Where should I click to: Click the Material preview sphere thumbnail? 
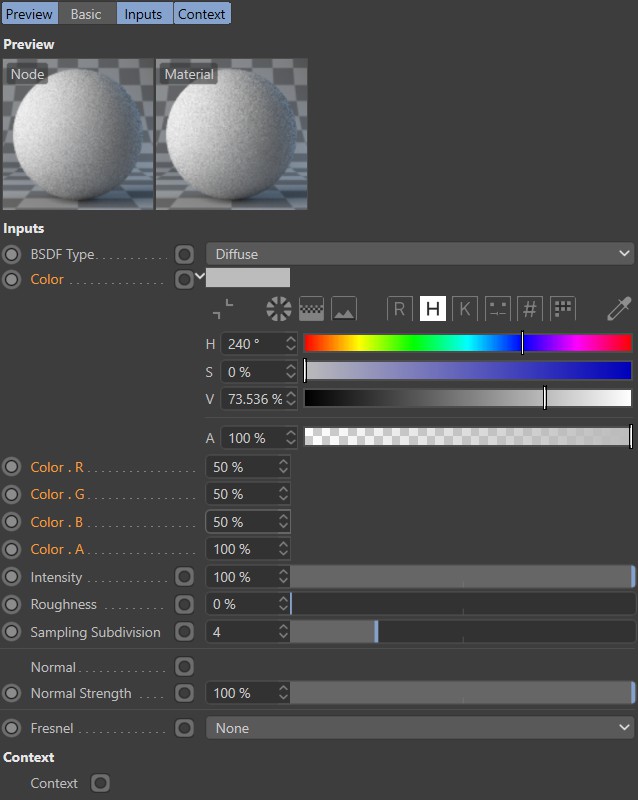point(232,134)
